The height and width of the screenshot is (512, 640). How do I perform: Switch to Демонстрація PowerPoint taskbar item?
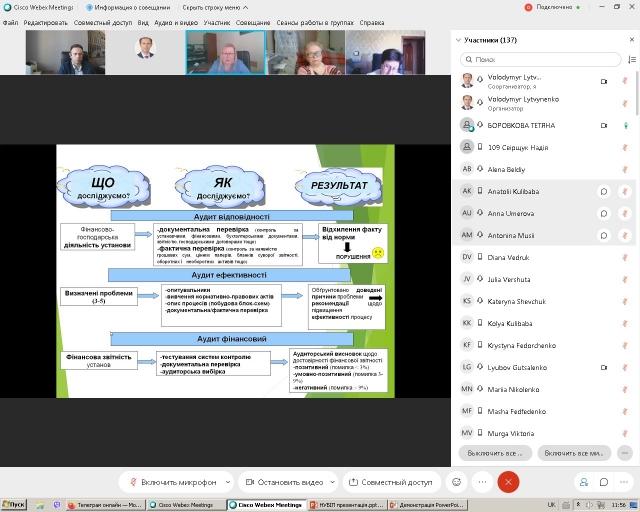click(427, 505)
